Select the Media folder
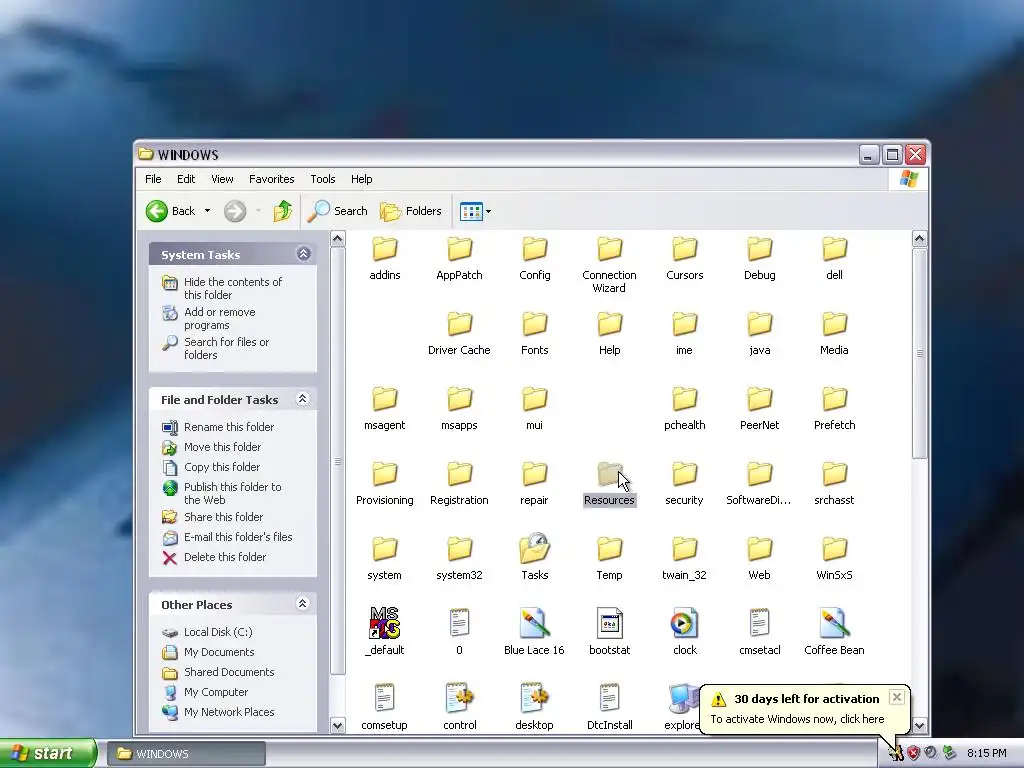Viewport: 1024px width, 768px height. (x=834, y=333)
